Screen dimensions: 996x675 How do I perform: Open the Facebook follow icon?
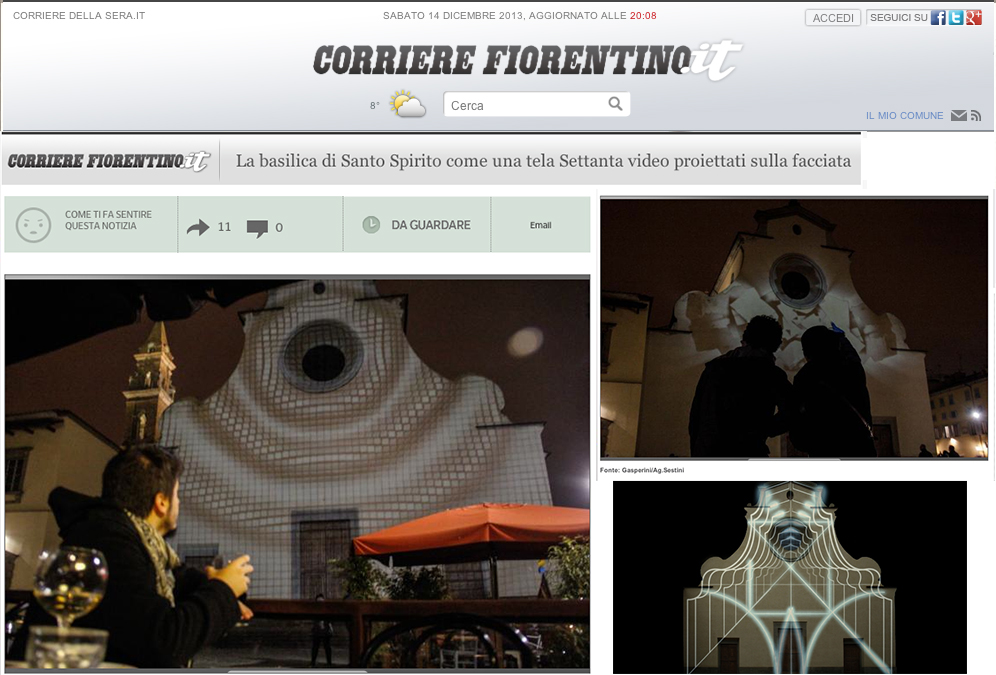coord(938,17)
